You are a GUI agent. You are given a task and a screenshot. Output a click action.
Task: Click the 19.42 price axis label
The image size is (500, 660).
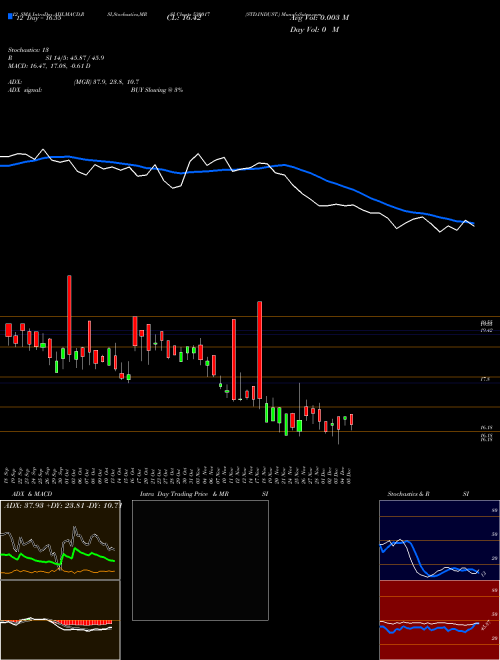pyautogui.click(x=487, y=331)
